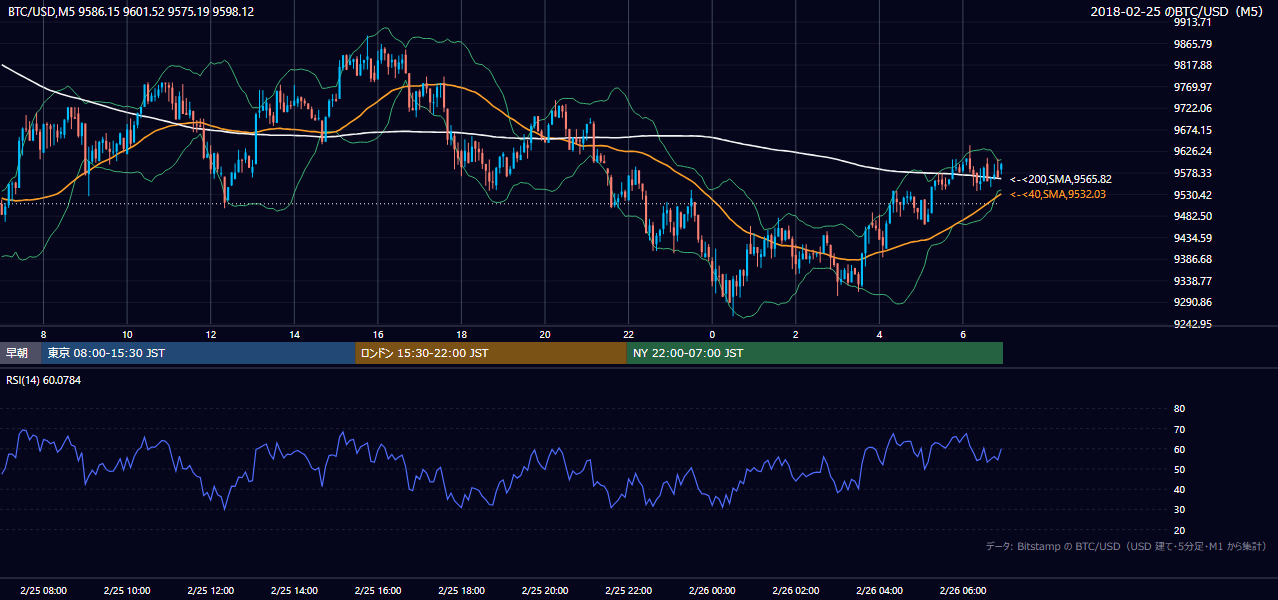Click the 9626.24 price axis label
Viewport: 1278px width, 600px height.
click(x=1193, y=151)
